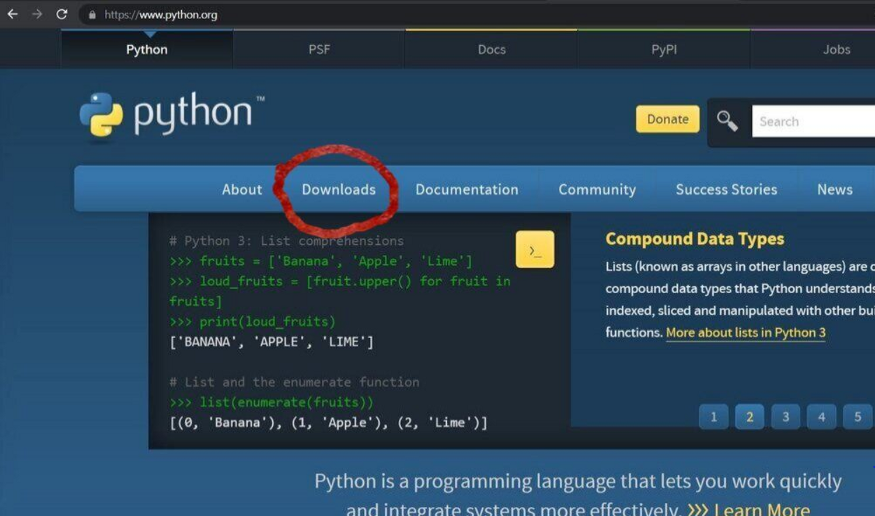Open the PyPI tab
875x516 pixels.
click(664, 49)
